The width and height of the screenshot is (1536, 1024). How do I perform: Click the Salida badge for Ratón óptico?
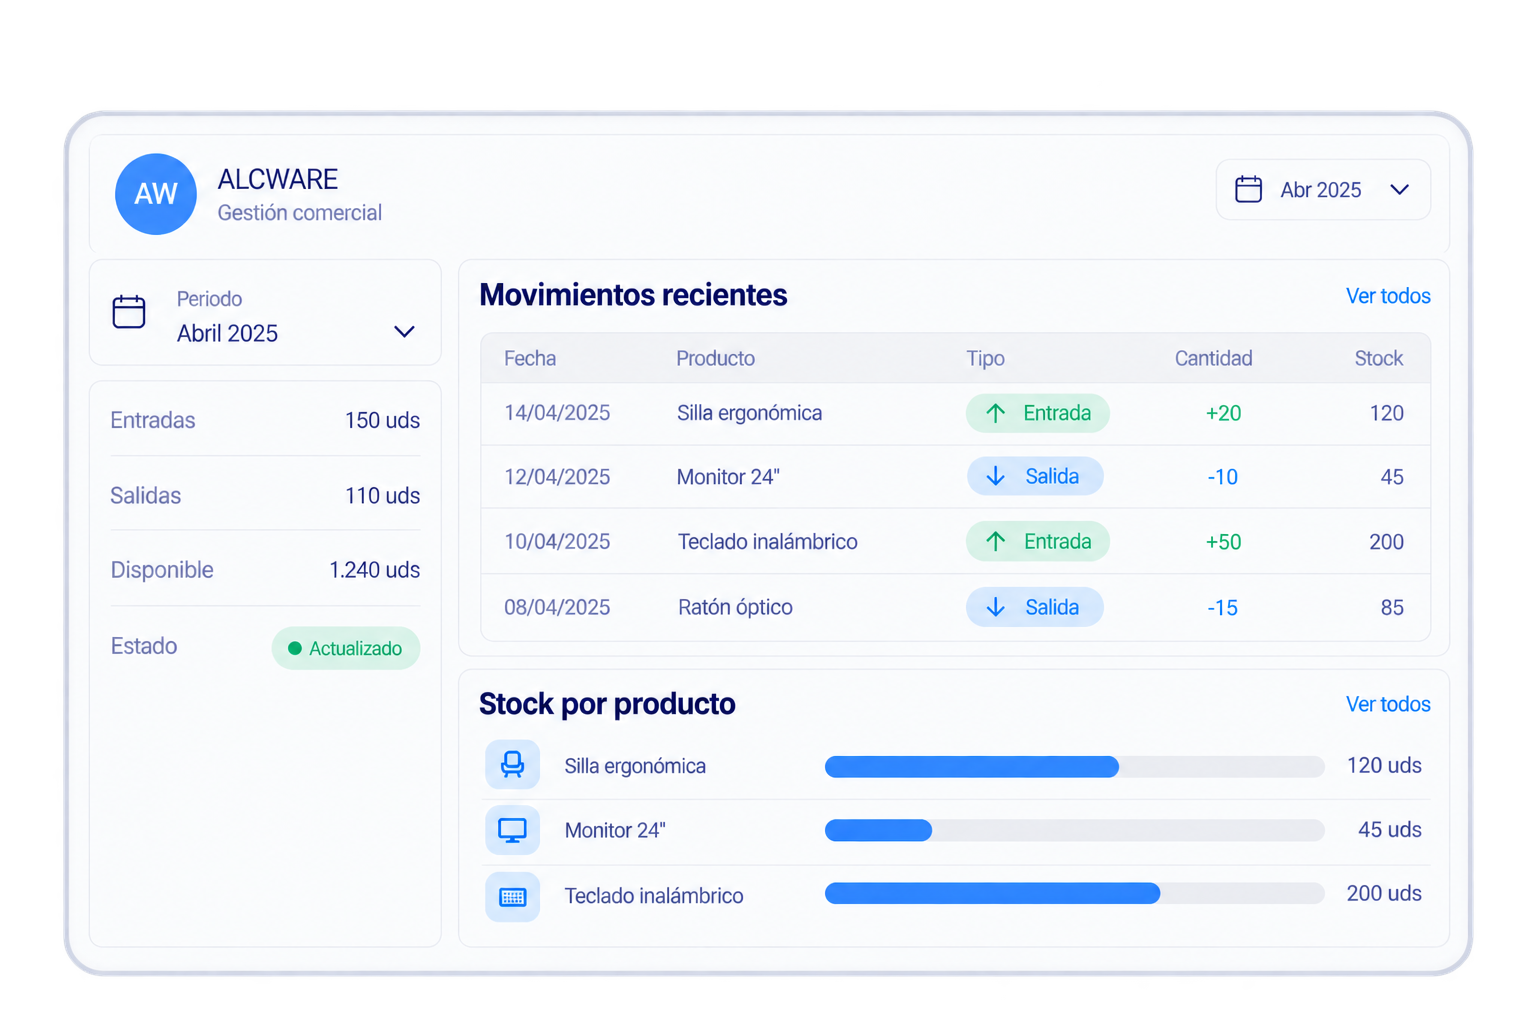(x=1035, y=607)
